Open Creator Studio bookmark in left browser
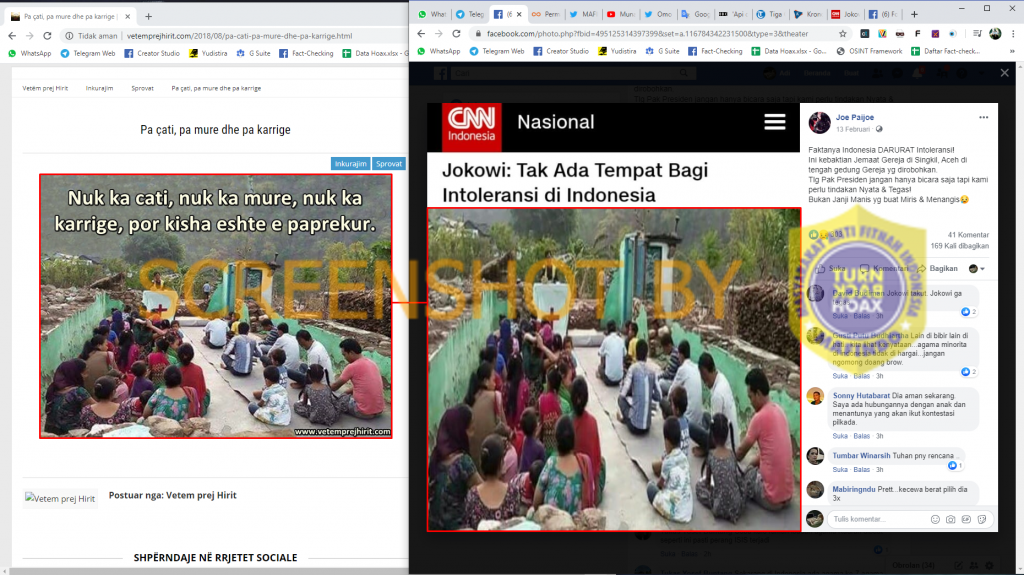This screenshot has width=1024, height=575. [152, 54]
